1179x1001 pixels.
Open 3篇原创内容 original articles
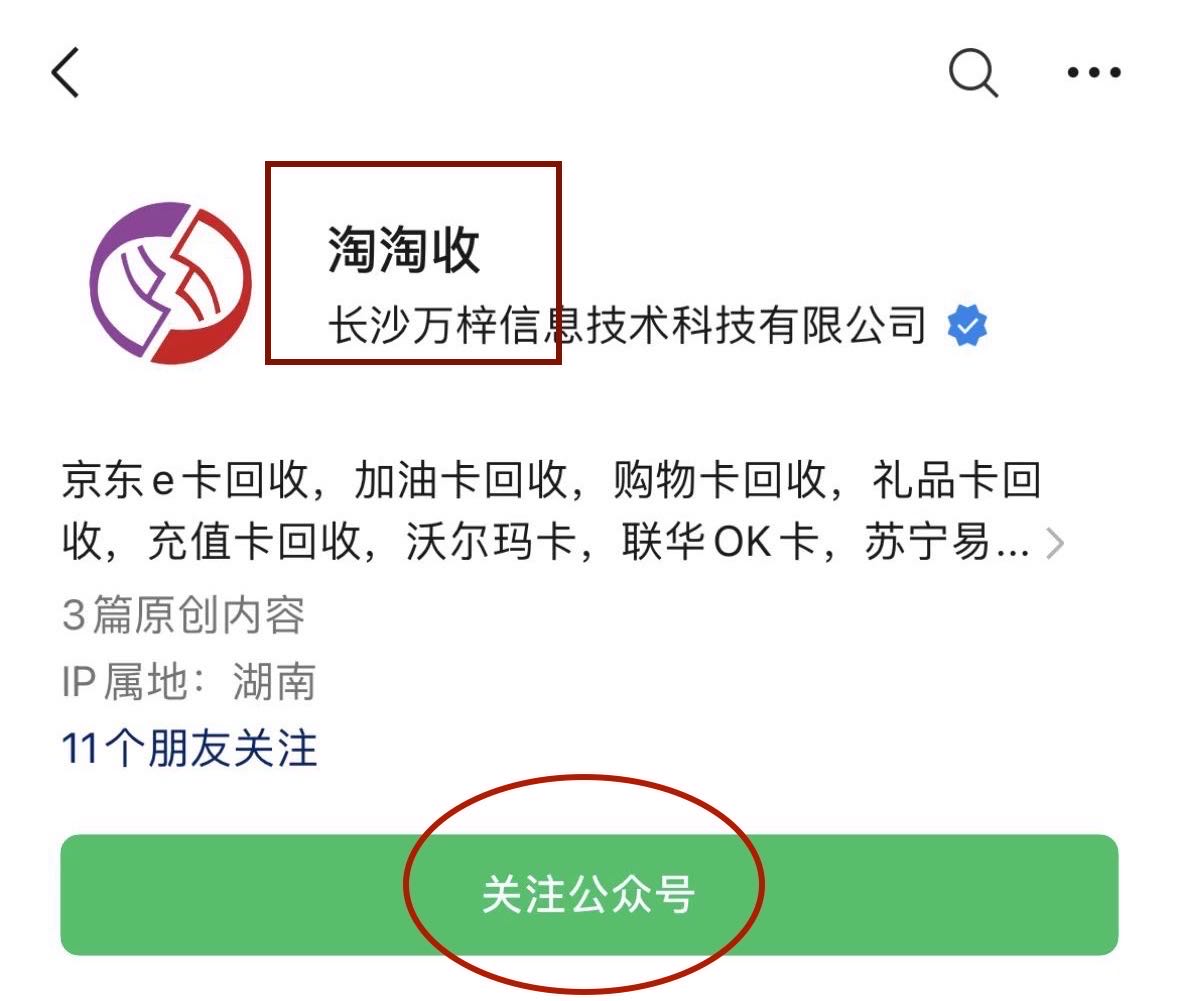coord(183,615)
